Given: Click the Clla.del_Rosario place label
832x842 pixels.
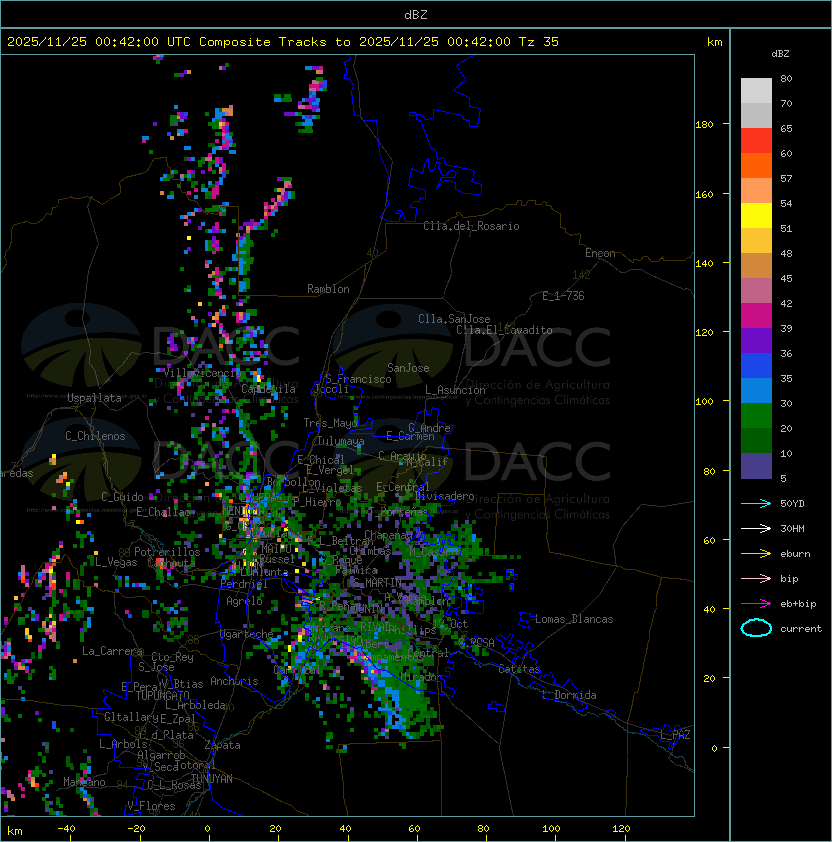Looking at the screenshot, I should [x=471, y=226].
